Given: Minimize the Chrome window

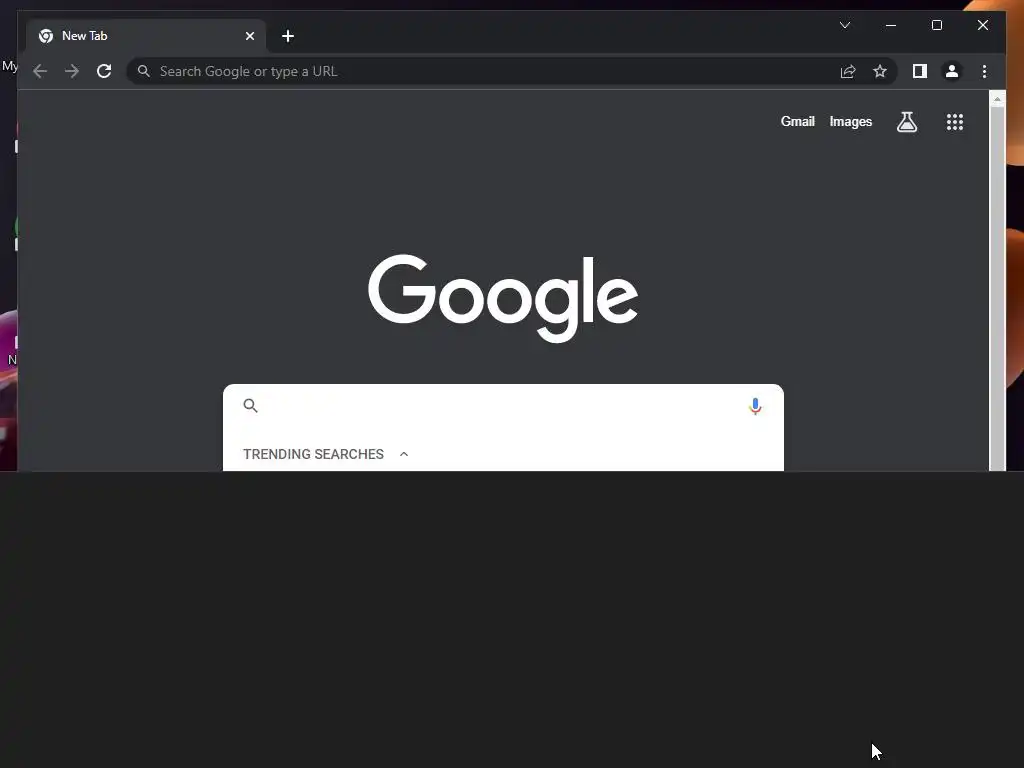Looking at the screenshot, I should click(x=891, y=25).
